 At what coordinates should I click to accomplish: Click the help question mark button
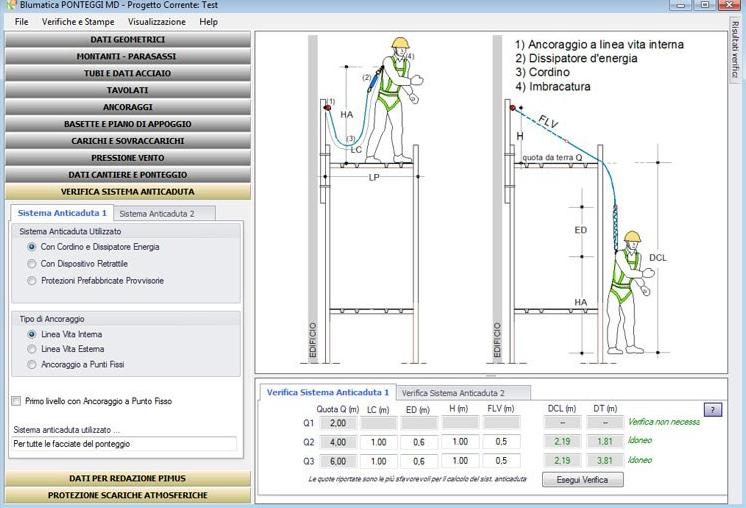713,409
